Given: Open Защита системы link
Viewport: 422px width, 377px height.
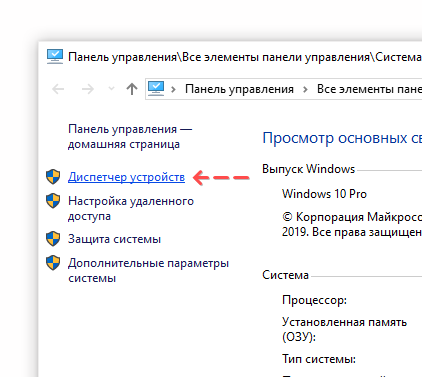Looking at the screenshot, I should (x=114, y=239).
